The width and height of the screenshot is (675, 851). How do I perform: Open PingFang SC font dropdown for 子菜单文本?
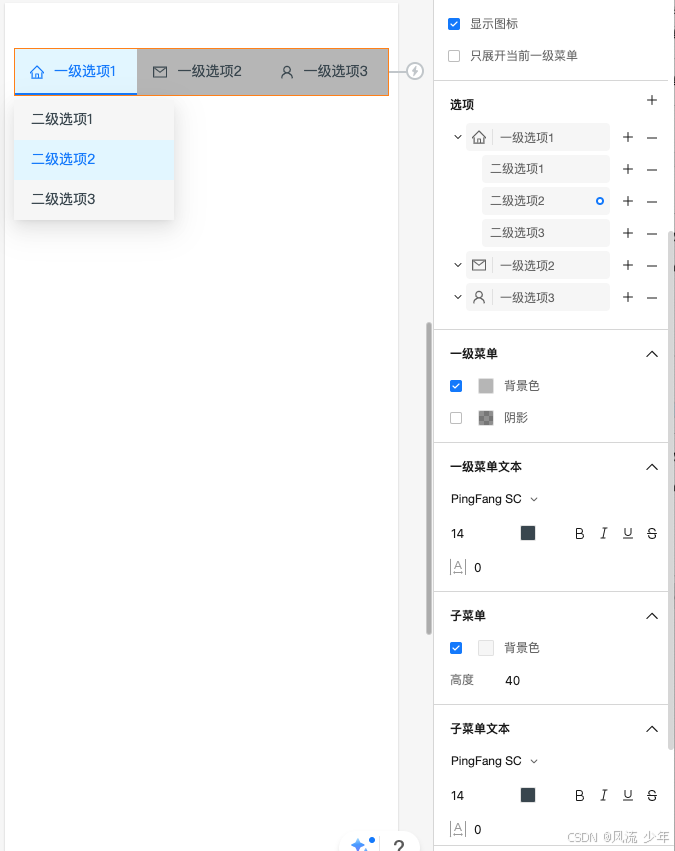[x=494, y=761]
